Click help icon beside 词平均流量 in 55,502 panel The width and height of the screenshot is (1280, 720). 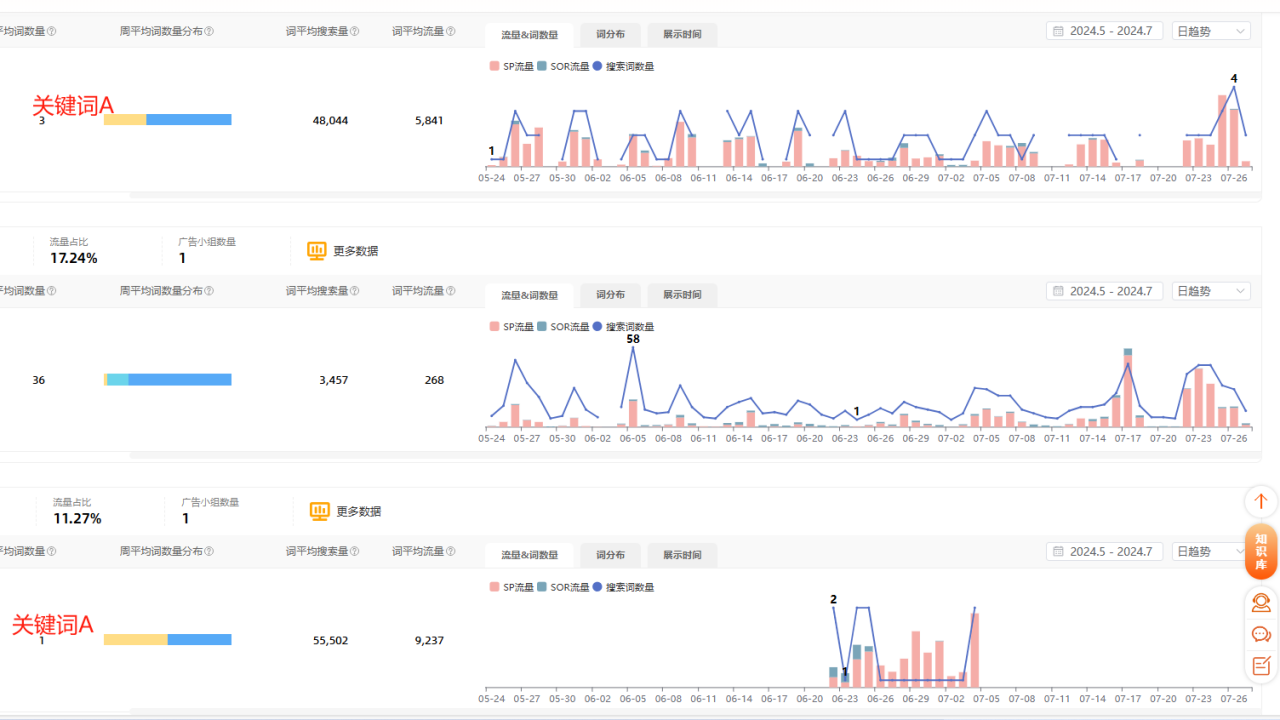[451, 551]
